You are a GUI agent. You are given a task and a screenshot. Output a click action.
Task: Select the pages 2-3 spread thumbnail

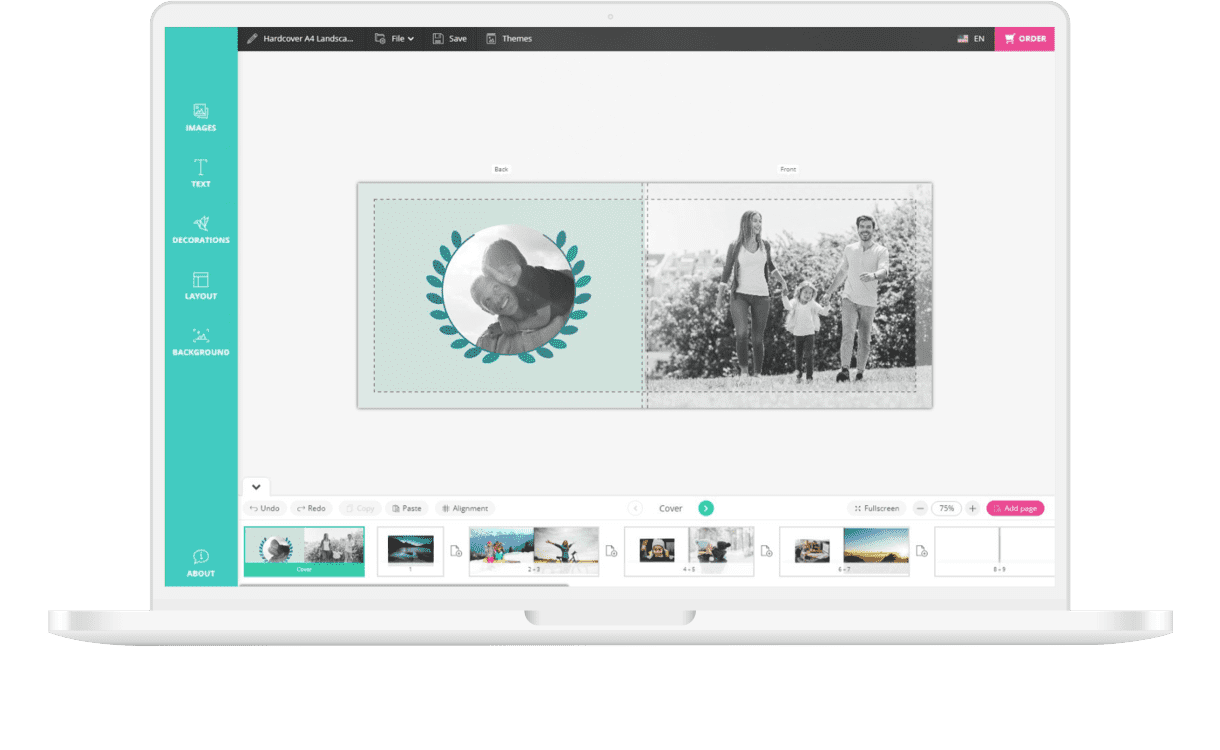pyautogui.click(x=534, y=551)
